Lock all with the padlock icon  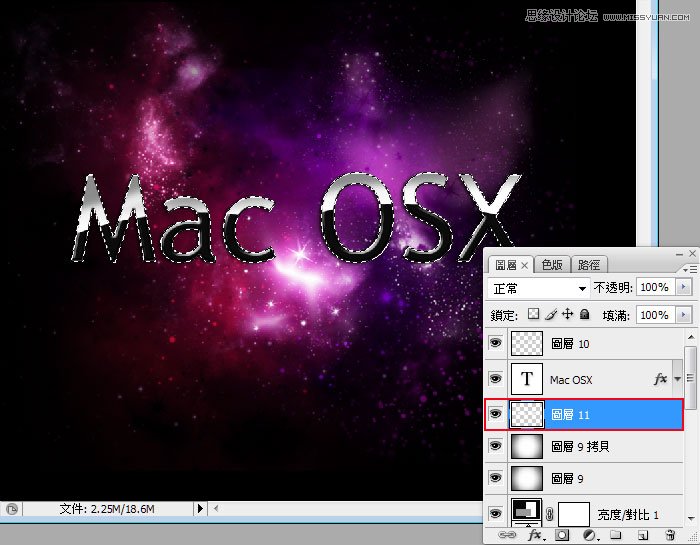click(x=584, y=314)
